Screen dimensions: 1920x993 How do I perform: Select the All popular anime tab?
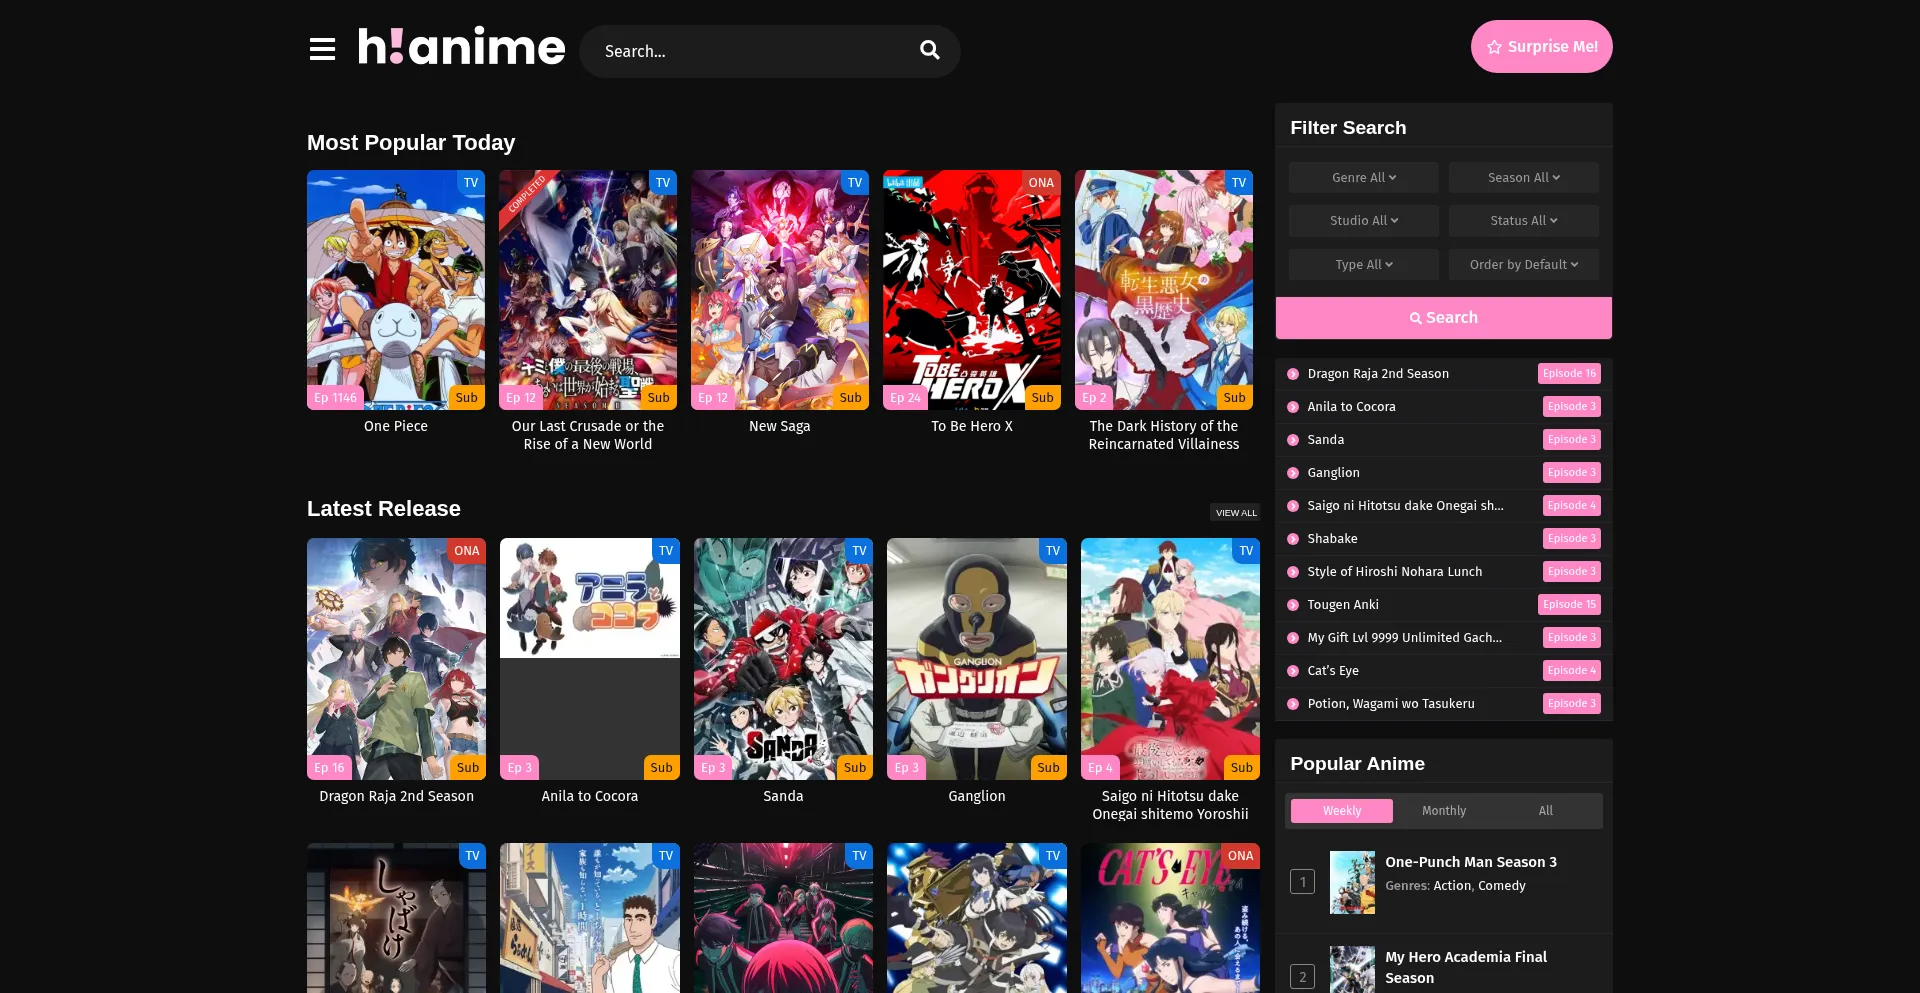[x=1545, y=811]
